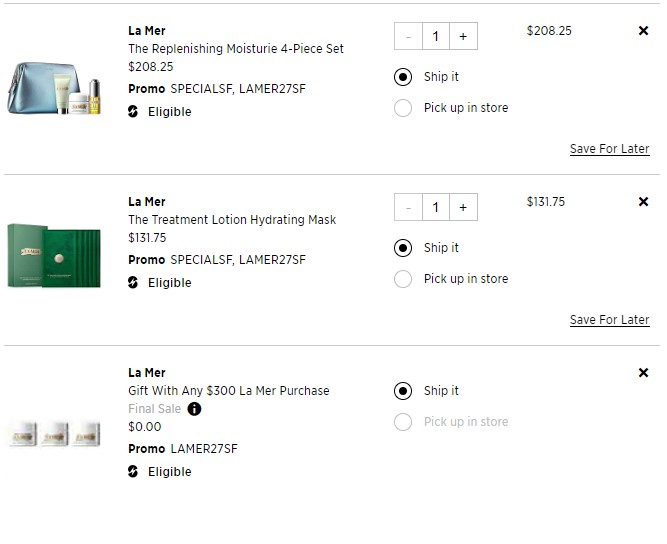Decrease quantity of Replenishing Moisture Set

408,36
